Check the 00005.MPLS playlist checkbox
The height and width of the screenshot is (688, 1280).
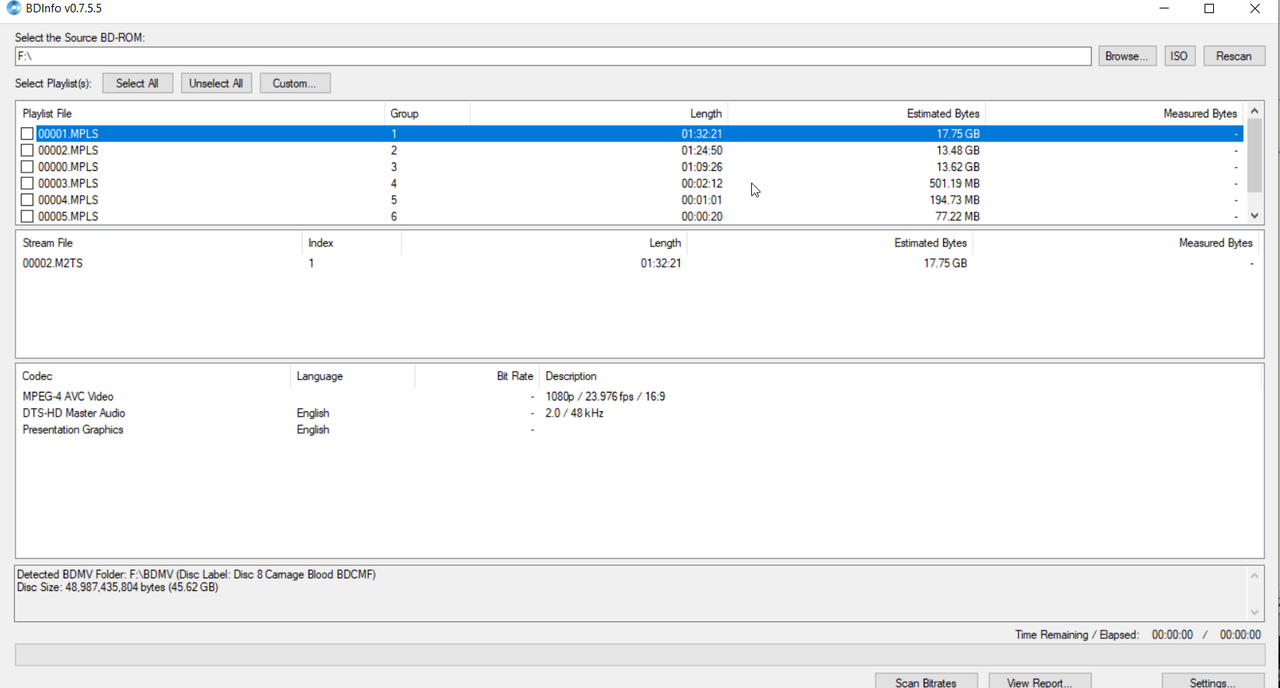pos(27,216)
